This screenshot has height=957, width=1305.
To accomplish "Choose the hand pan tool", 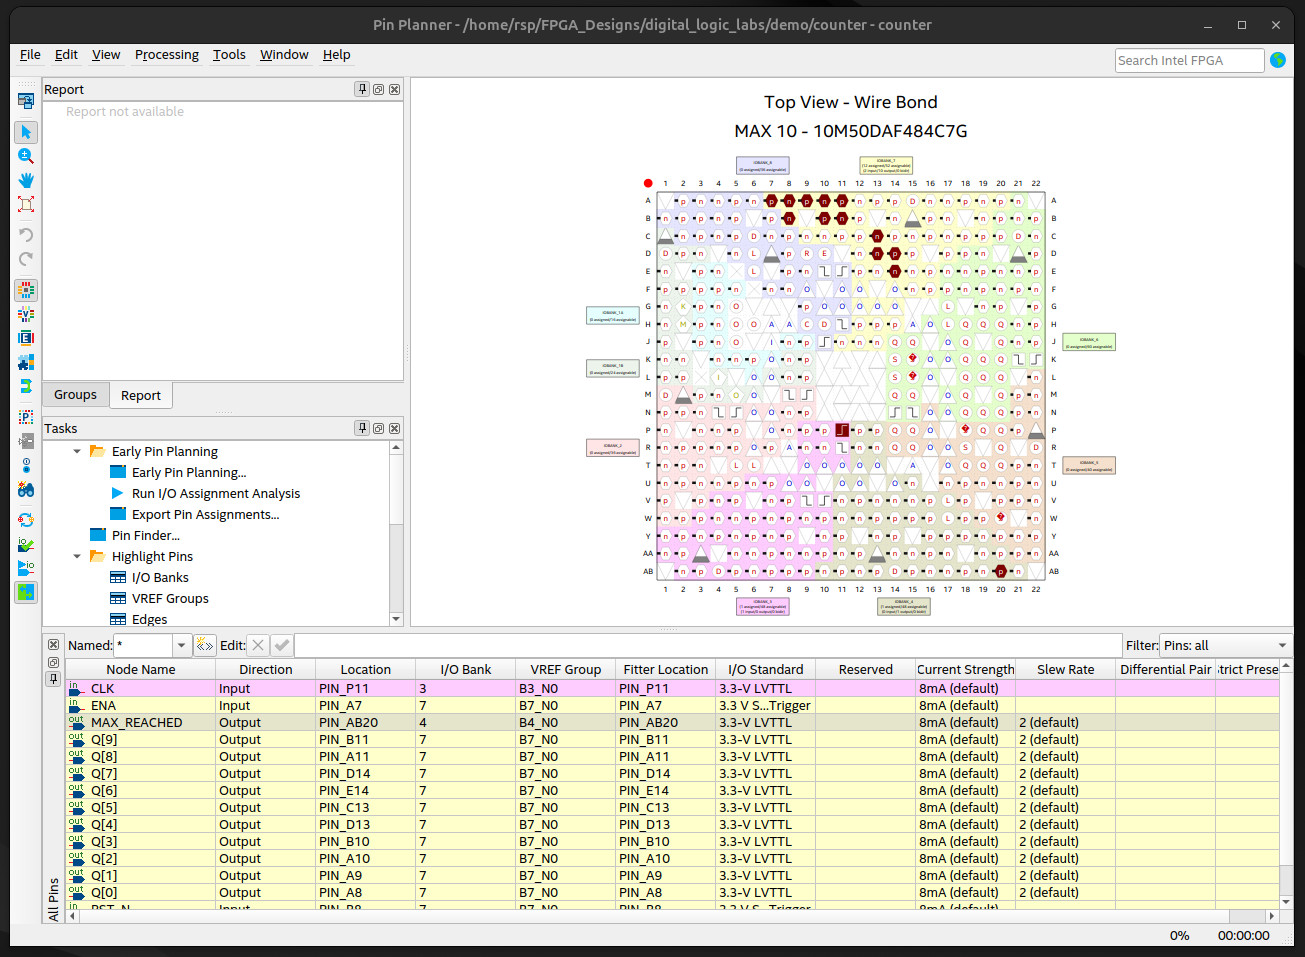I will click(x=26, y=180).
